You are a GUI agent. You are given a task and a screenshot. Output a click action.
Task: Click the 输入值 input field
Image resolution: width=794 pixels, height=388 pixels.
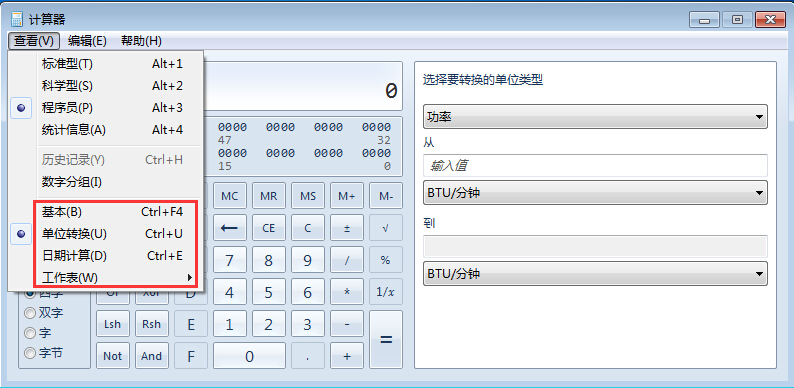(x=595, y=165)
